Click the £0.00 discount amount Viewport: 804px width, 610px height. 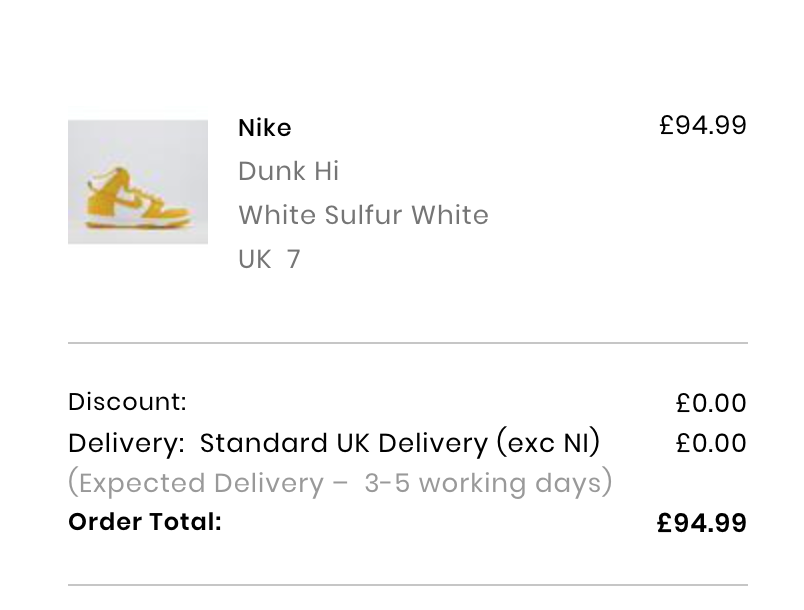click(711, 403)
